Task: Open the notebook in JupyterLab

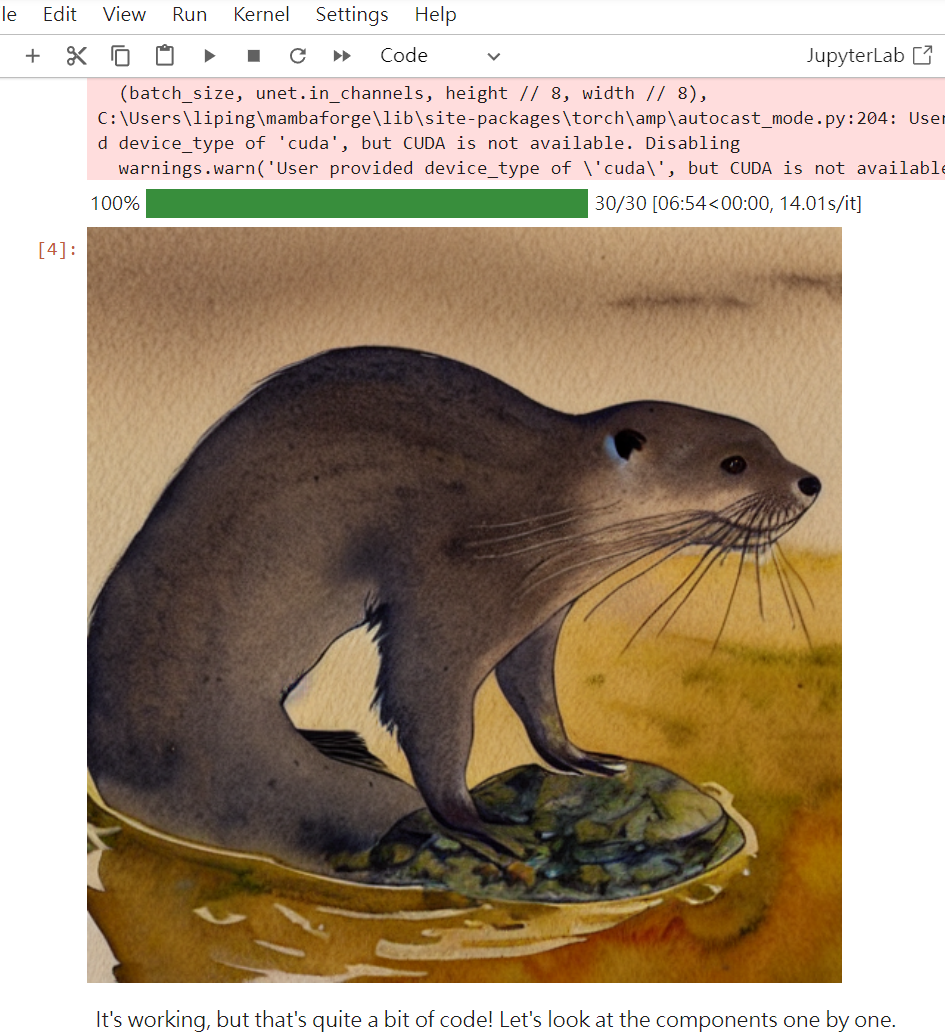Action: (869, 55)
